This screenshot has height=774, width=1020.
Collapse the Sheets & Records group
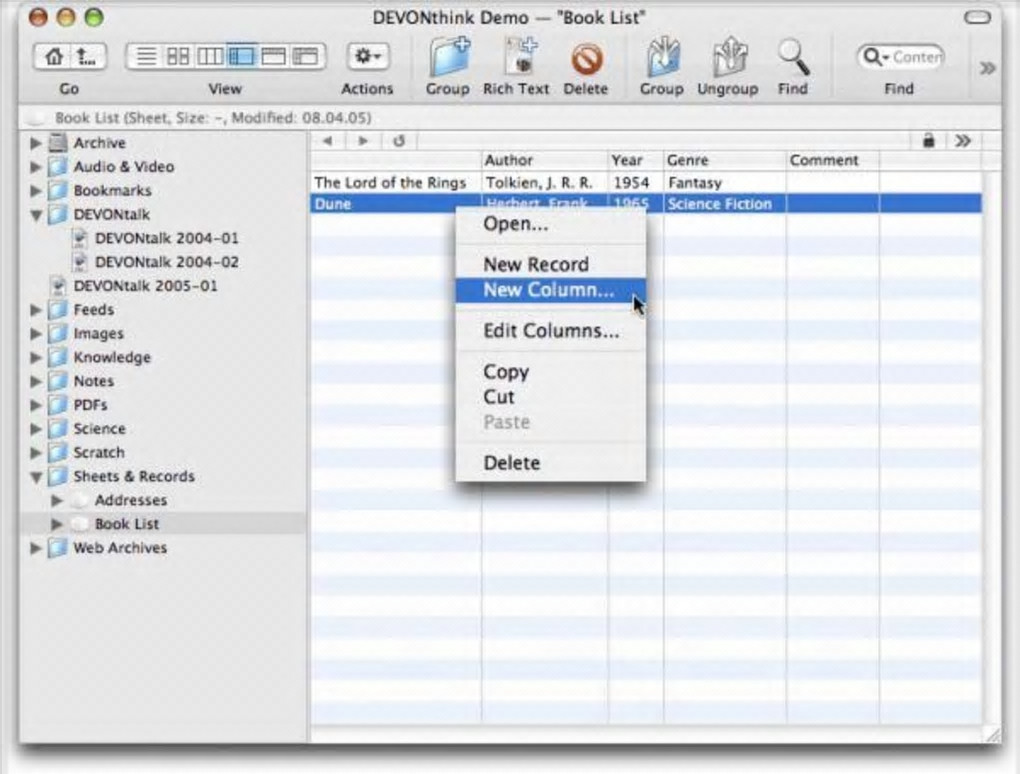coord(36,477)
